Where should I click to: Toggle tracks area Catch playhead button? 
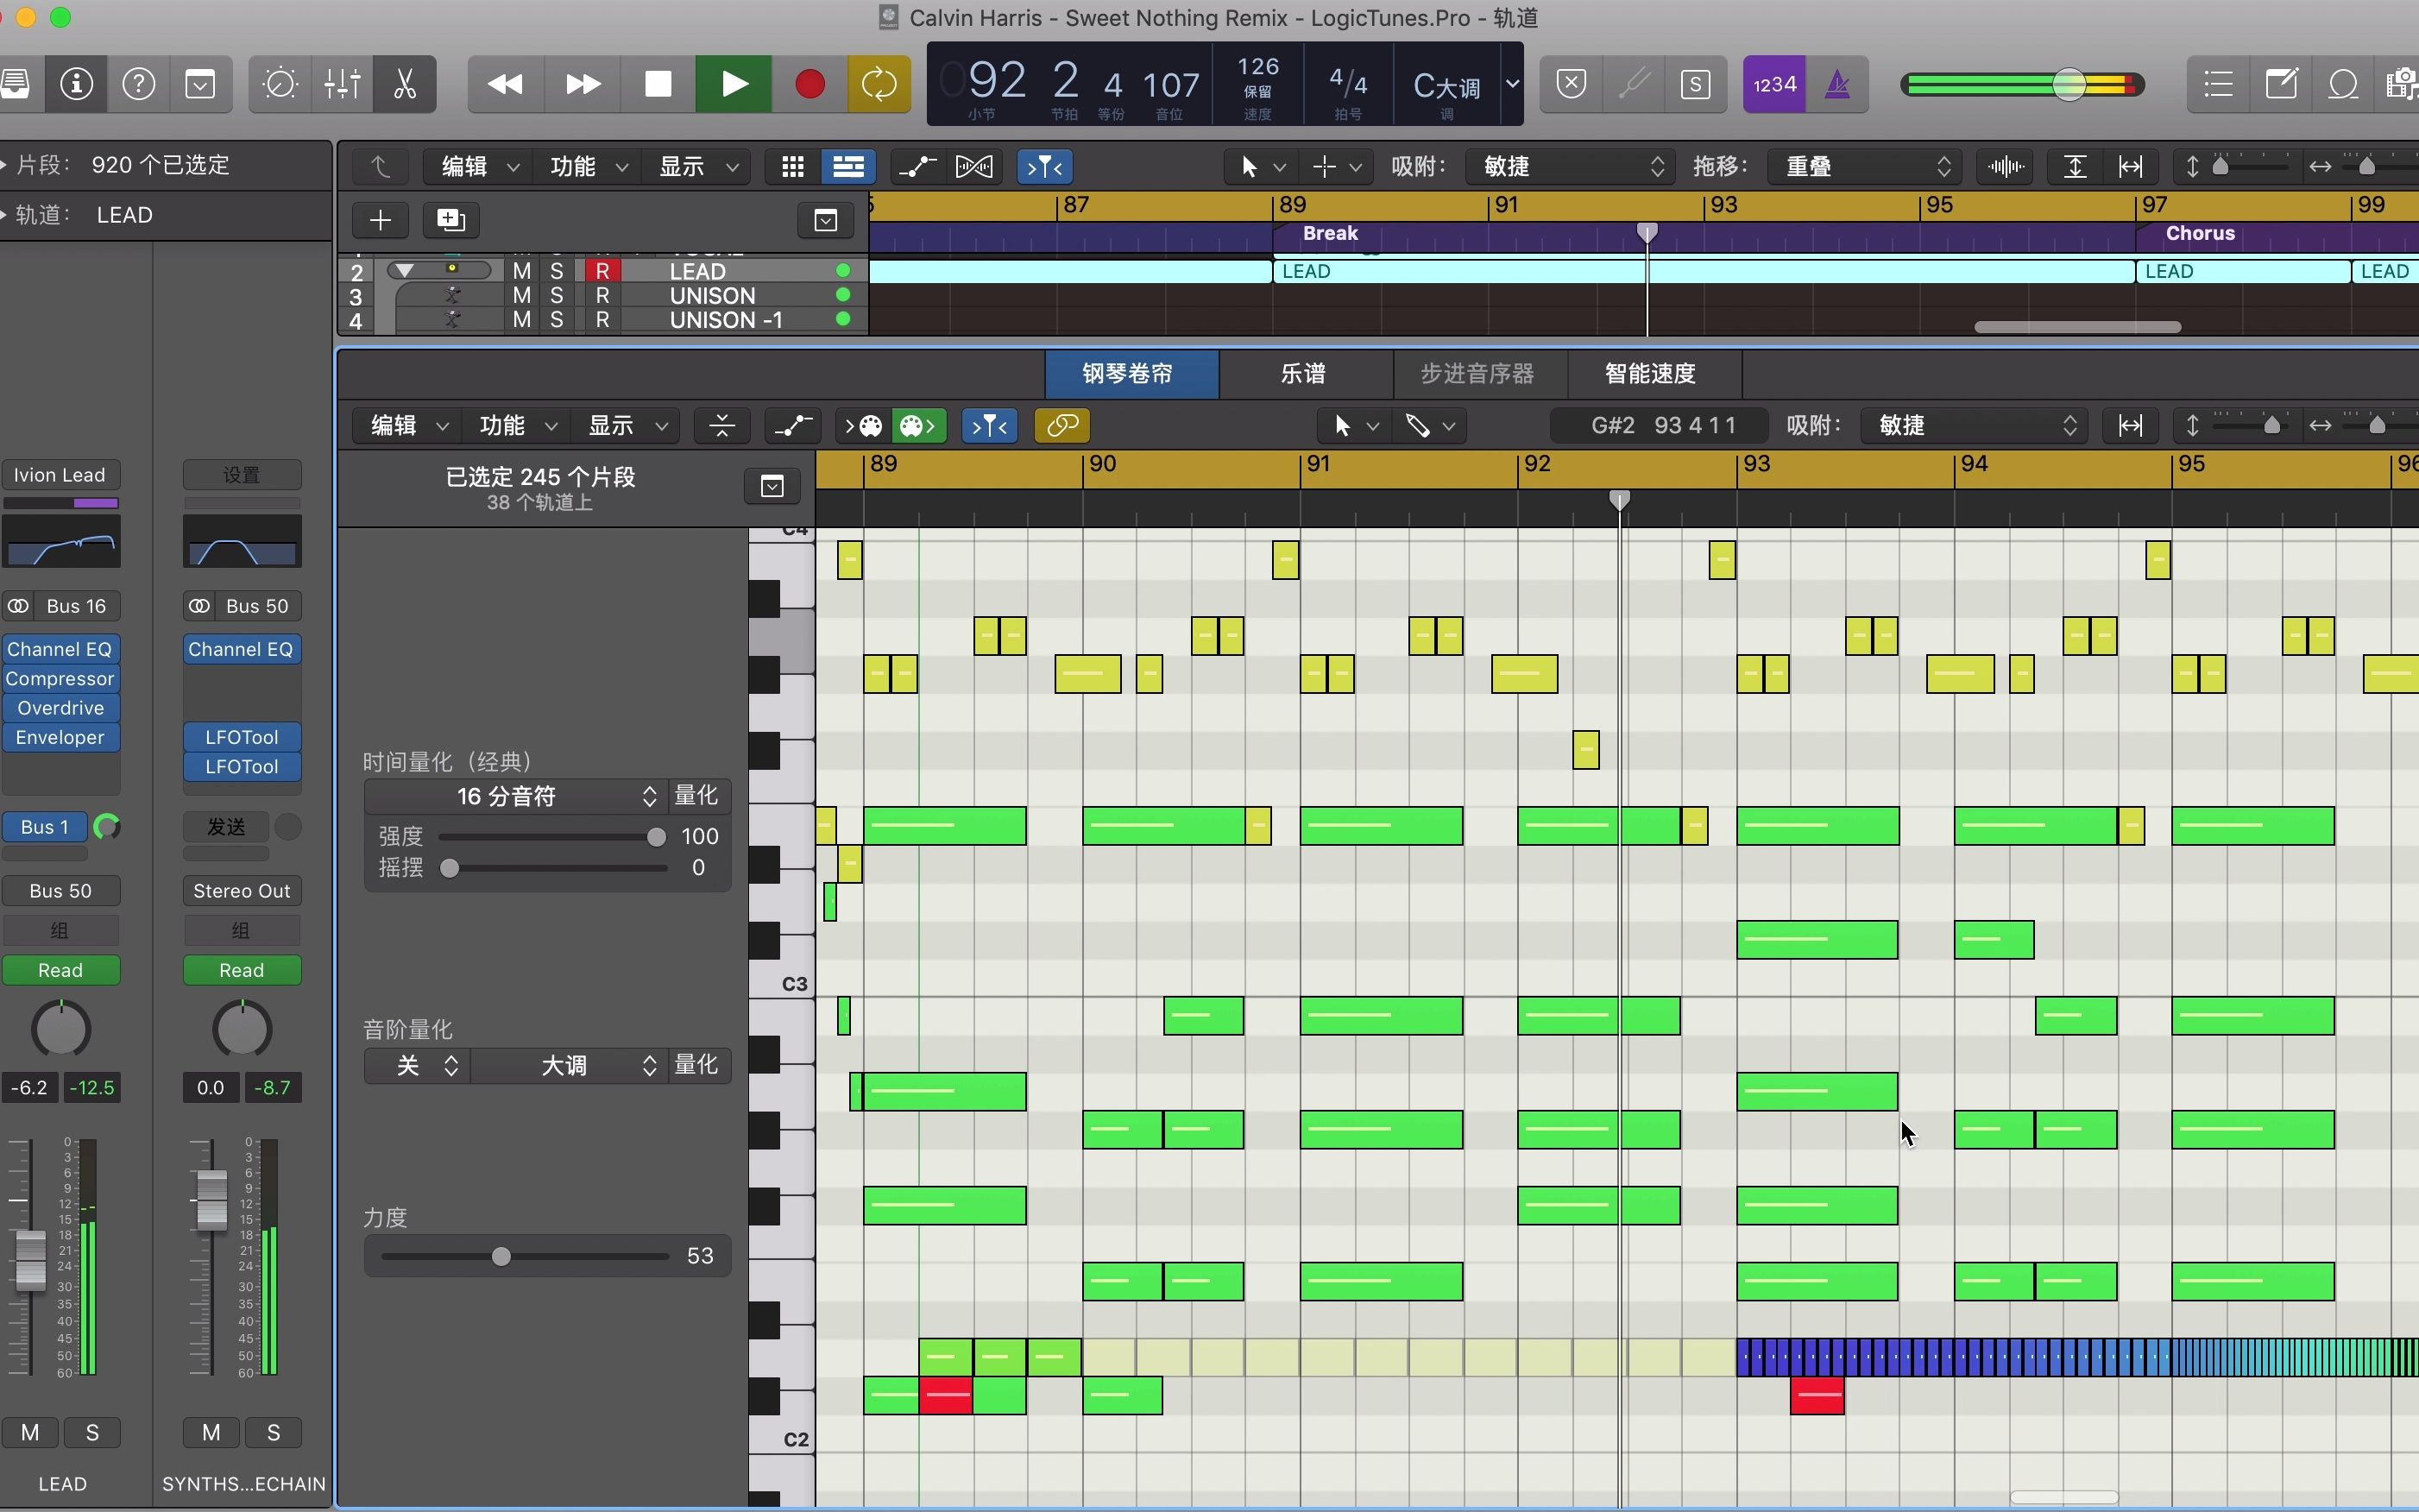1045,166
